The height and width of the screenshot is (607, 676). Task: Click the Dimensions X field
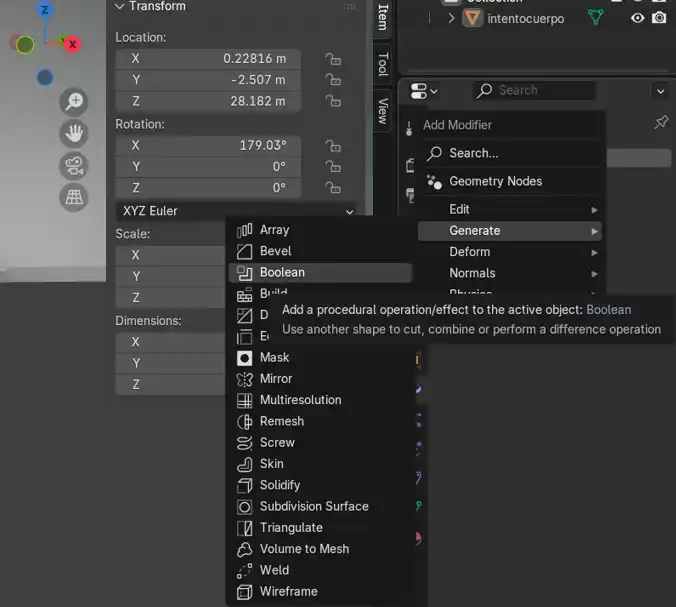tap(170, 342)
